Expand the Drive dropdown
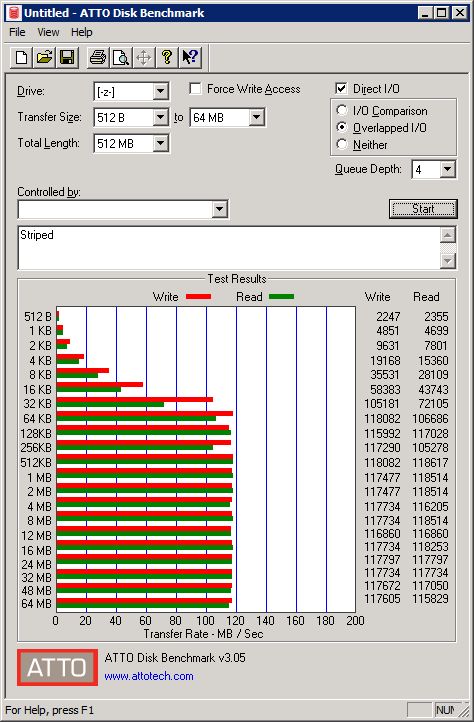The width and height of the screenshot is (474, 722). pyautogui.click(x=160, y=91)
